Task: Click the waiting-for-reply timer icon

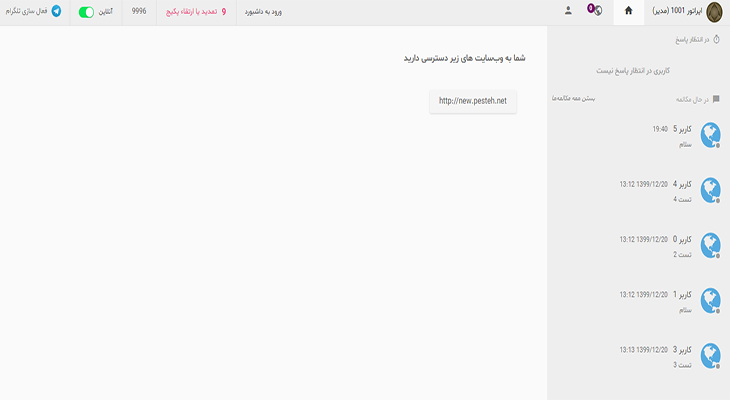Action: point(716,40)
